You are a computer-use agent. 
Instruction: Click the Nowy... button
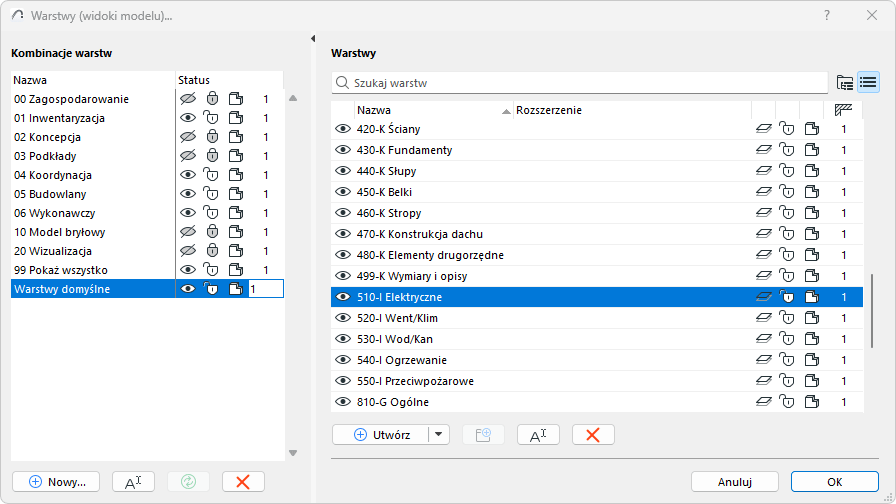56,482
